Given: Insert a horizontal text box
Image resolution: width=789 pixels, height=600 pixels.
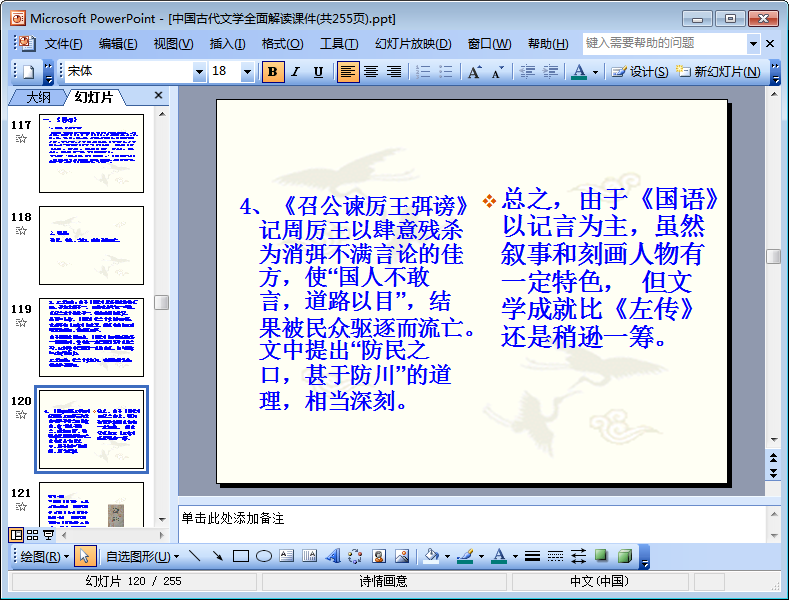Looking at the screenshot, I should (x=287, y=556).
